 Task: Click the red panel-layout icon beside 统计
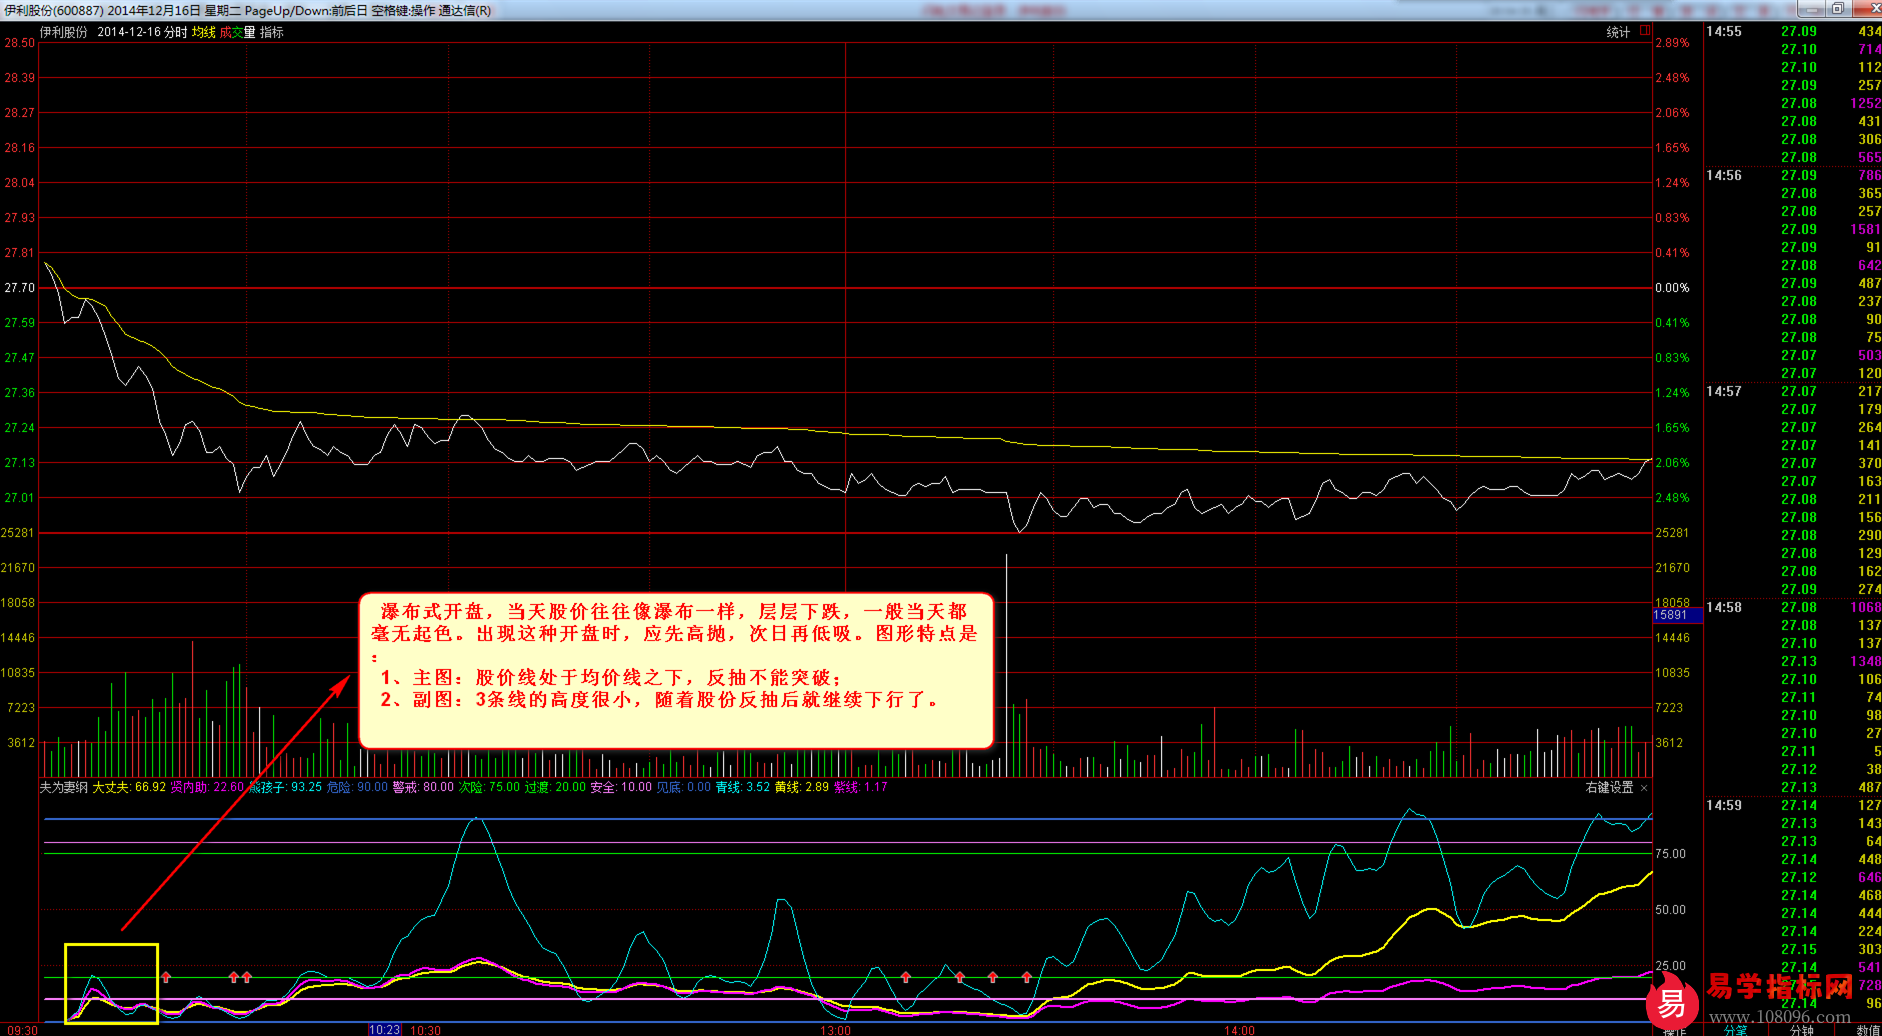point(1645,31)
